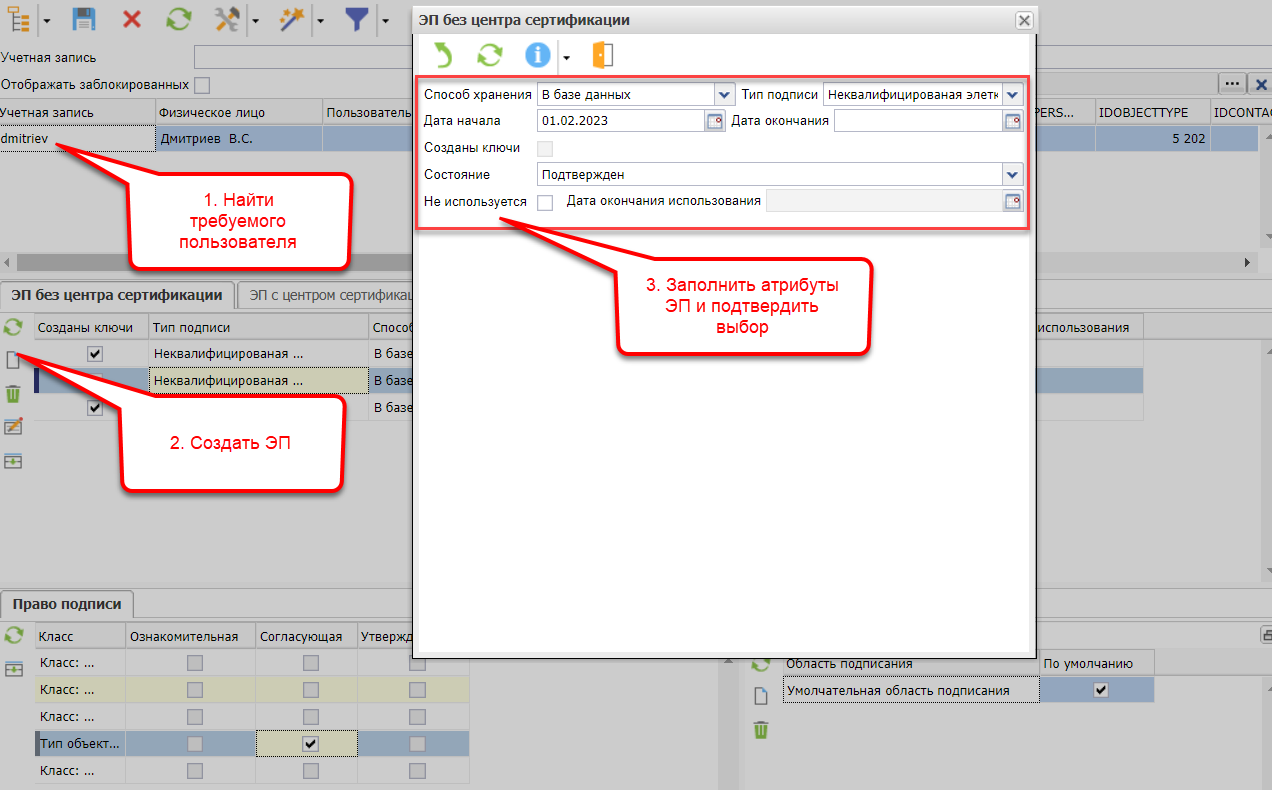This screenshot has width=1272, height=790.
Task: Select the 'Право подписи' tab
Action: (x=67, y=604)
